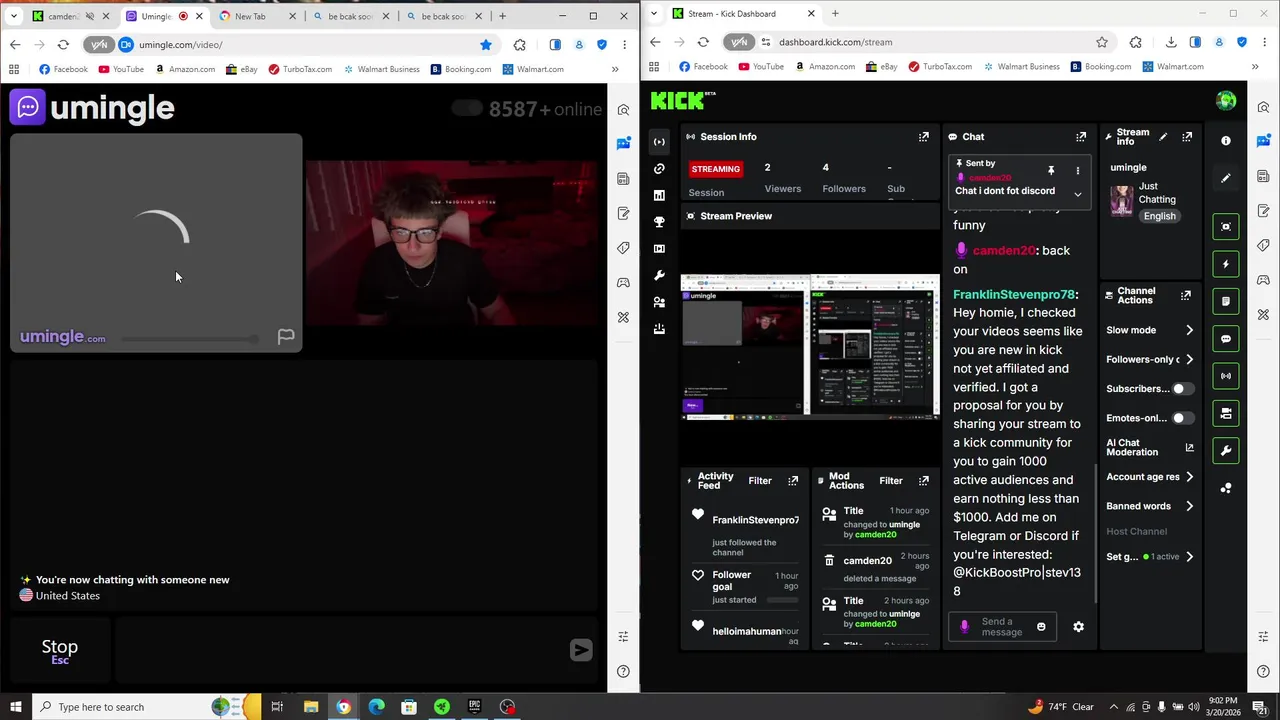This screenshot has width=1280, height=720.
Task: Open the AI Chat Moderation external link
Action: point(1189,448)
